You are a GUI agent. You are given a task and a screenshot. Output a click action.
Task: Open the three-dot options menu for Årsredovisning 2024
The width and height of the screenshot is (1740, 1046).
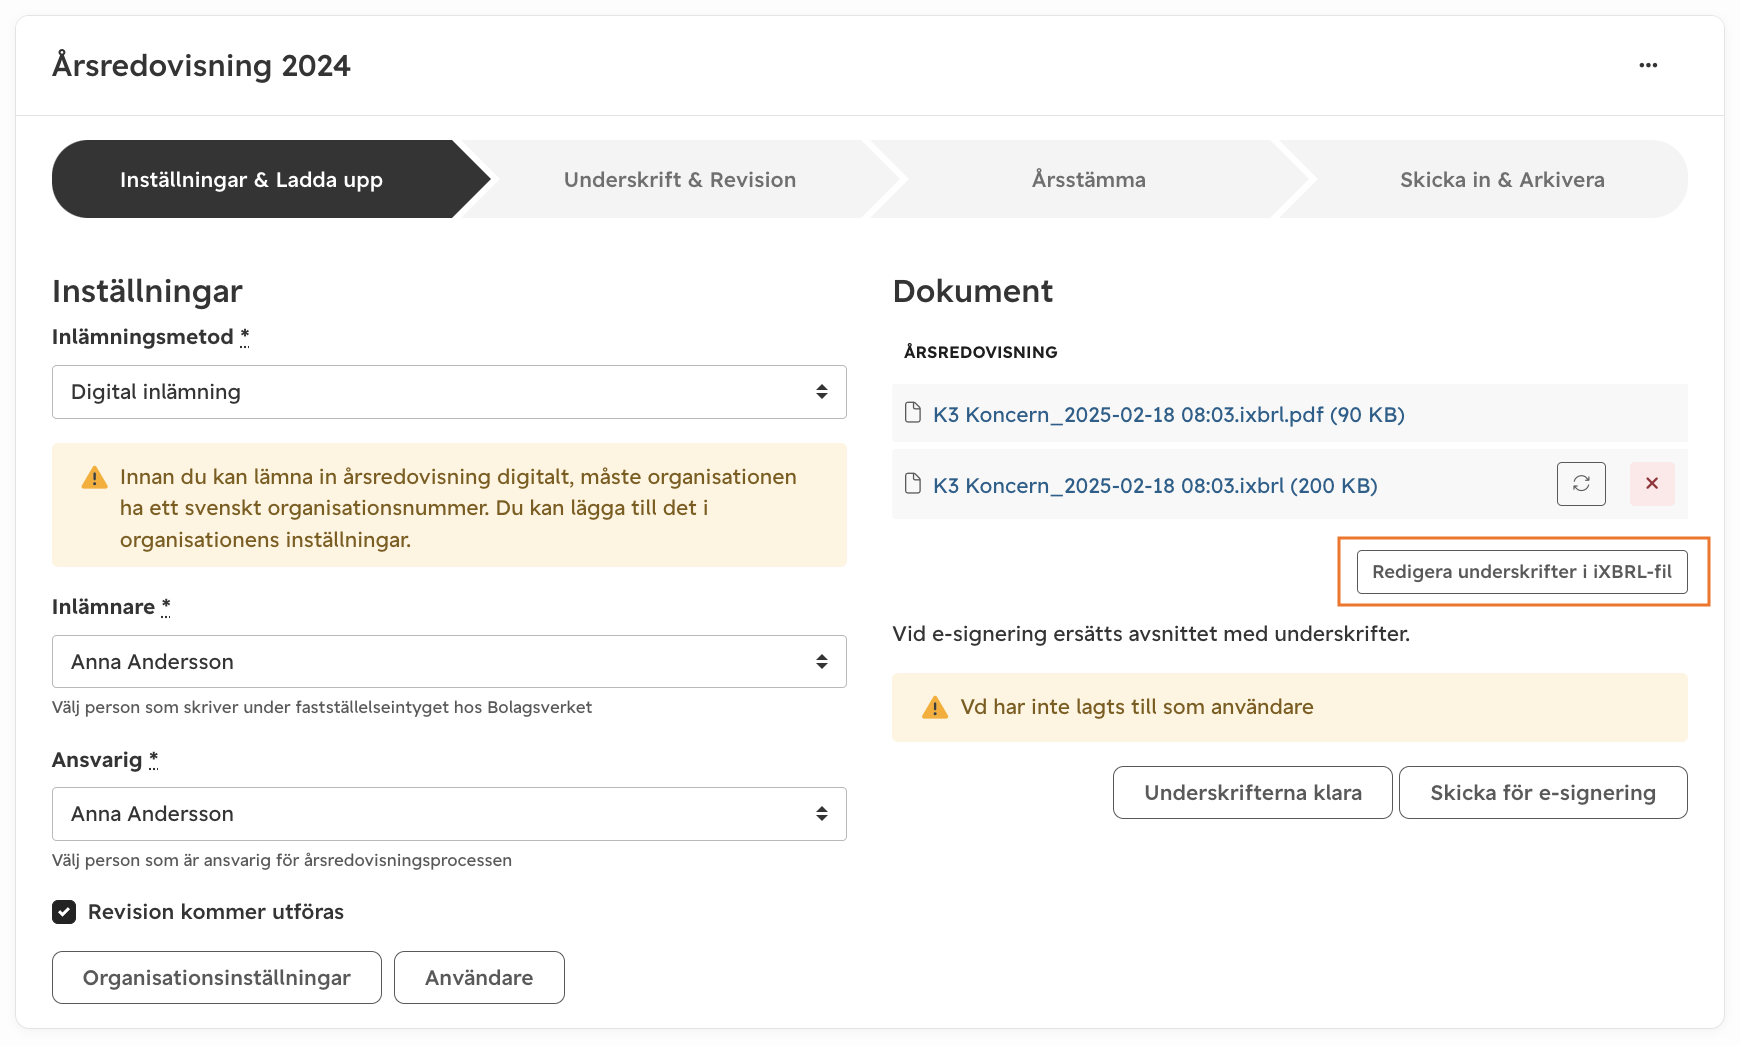(x=1648, y=65)
